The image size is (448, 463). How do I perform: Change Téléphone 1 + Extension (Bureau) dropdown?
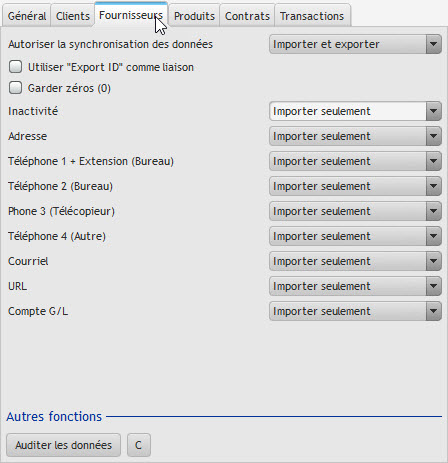[x=355, y=161]
